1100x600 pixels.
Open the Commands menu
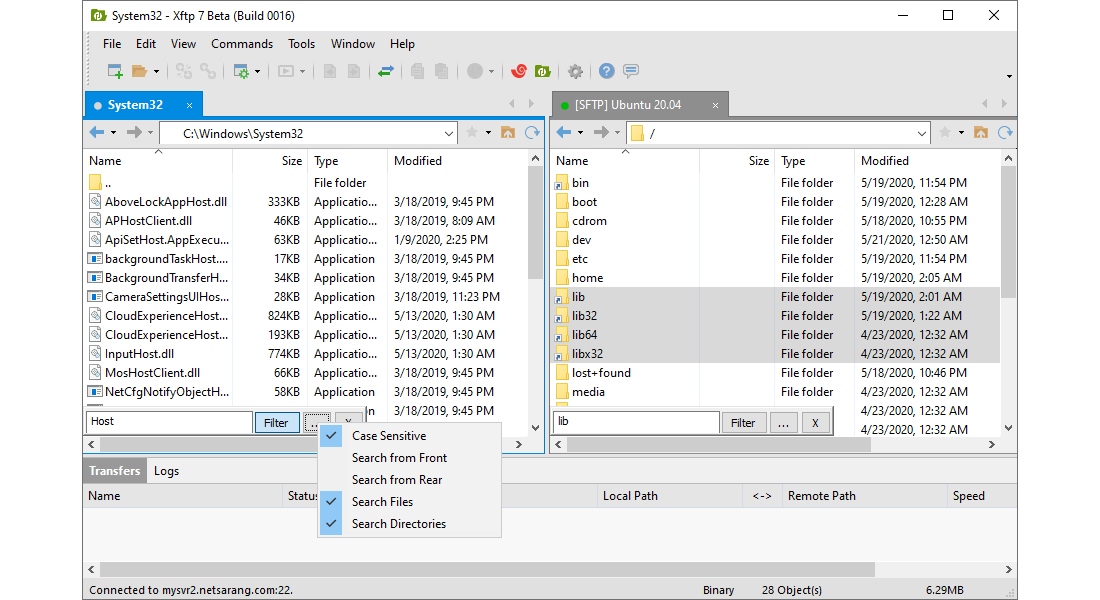[242, 44]
